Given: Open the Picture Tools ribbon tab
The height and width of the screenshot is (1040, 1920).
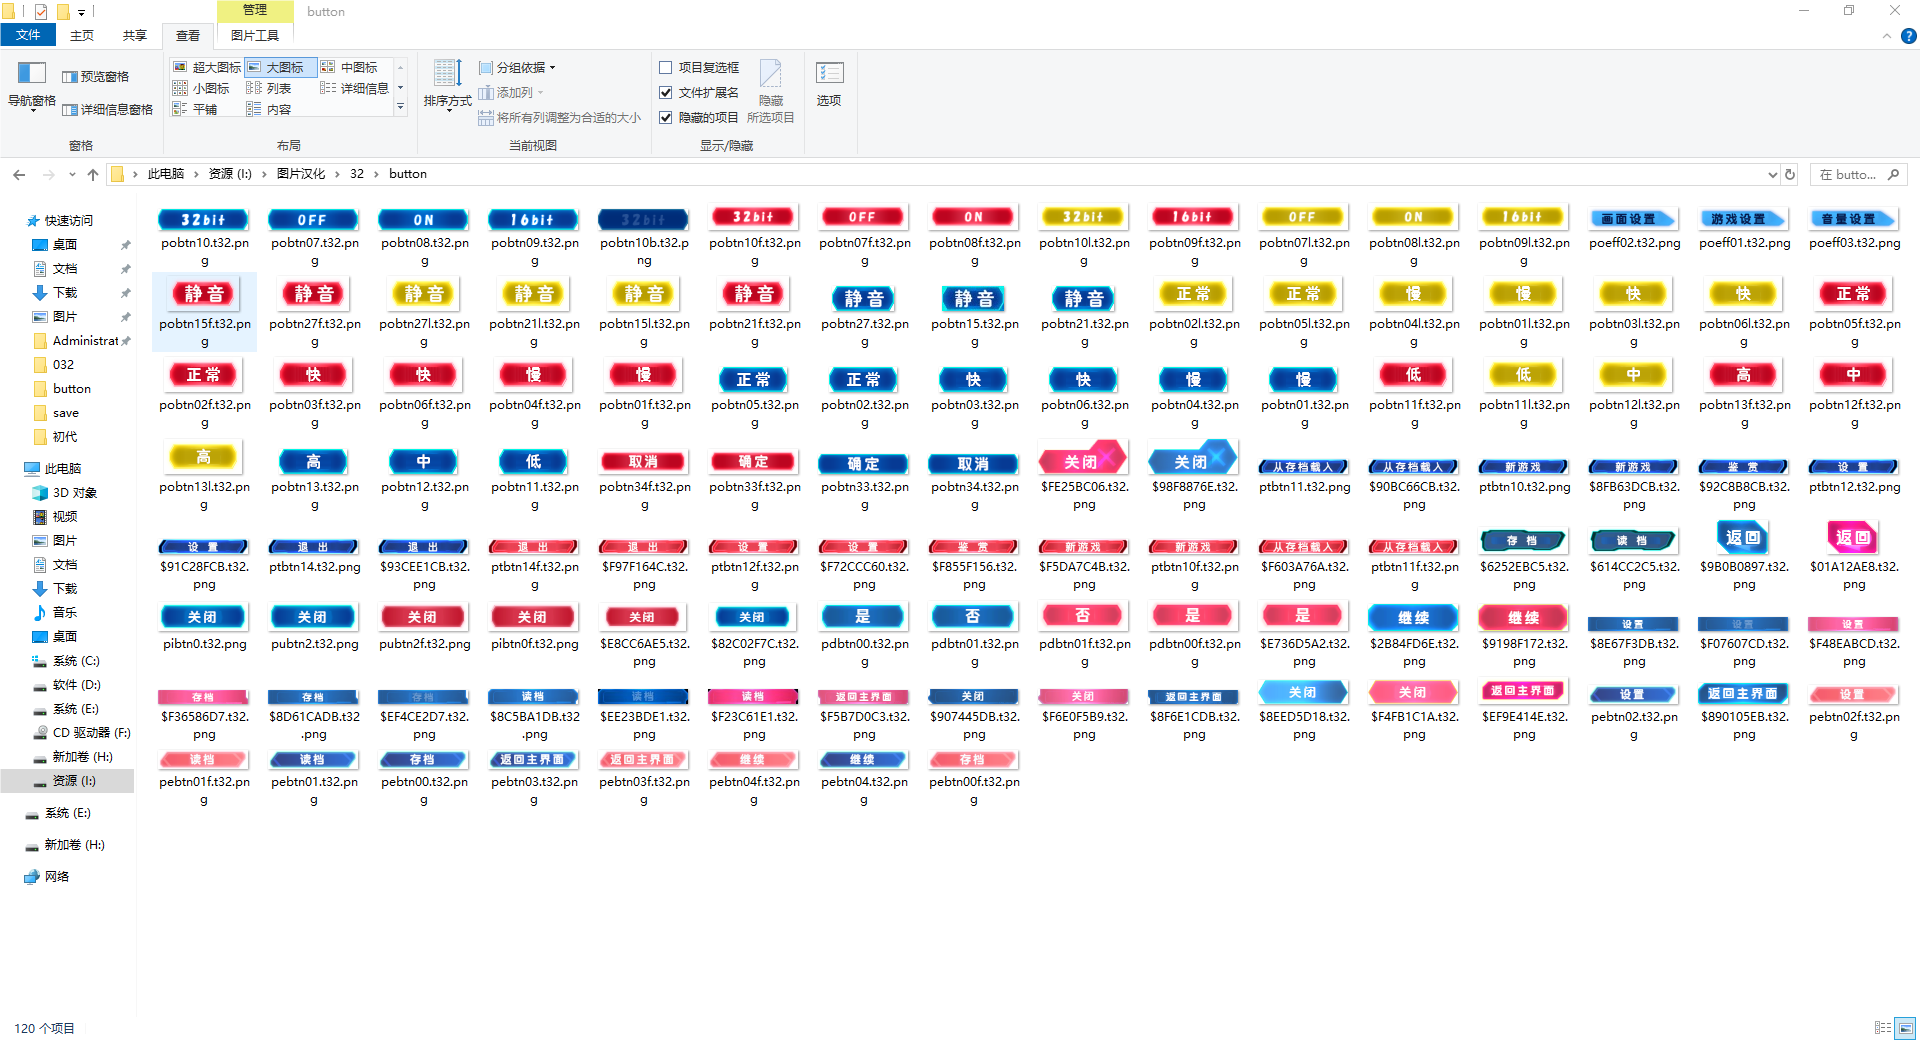Looking at the screenshot, I should (x=254, y=36).
